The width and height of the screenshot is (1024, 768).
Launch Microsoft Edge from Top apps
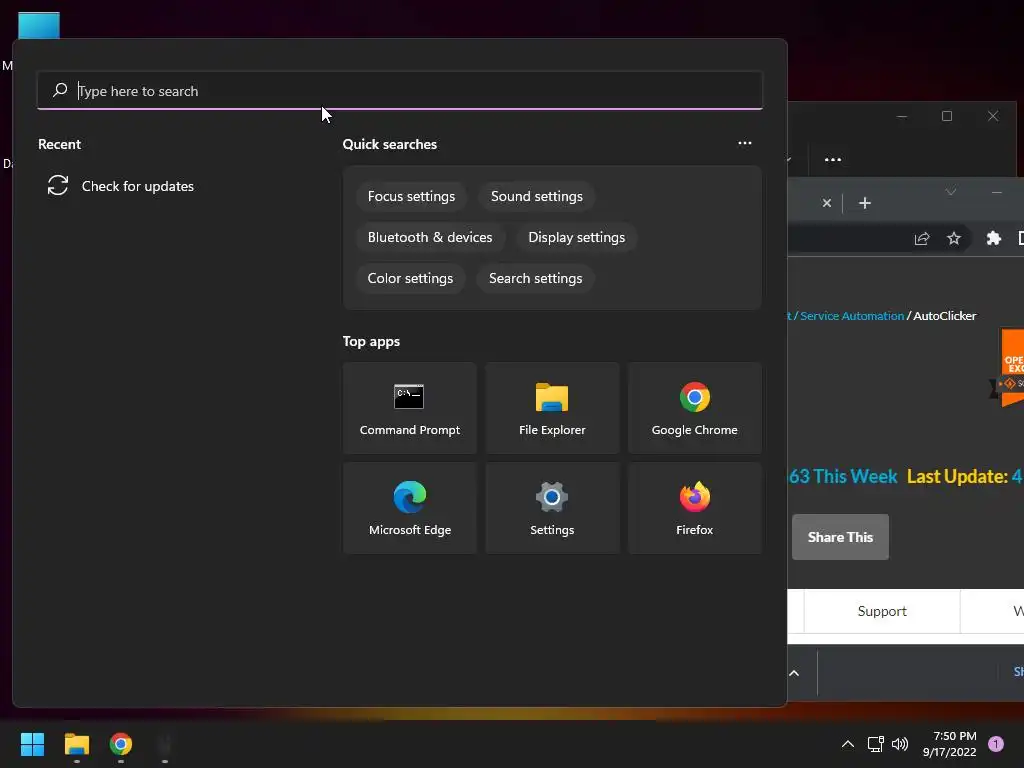coord(409,508)
